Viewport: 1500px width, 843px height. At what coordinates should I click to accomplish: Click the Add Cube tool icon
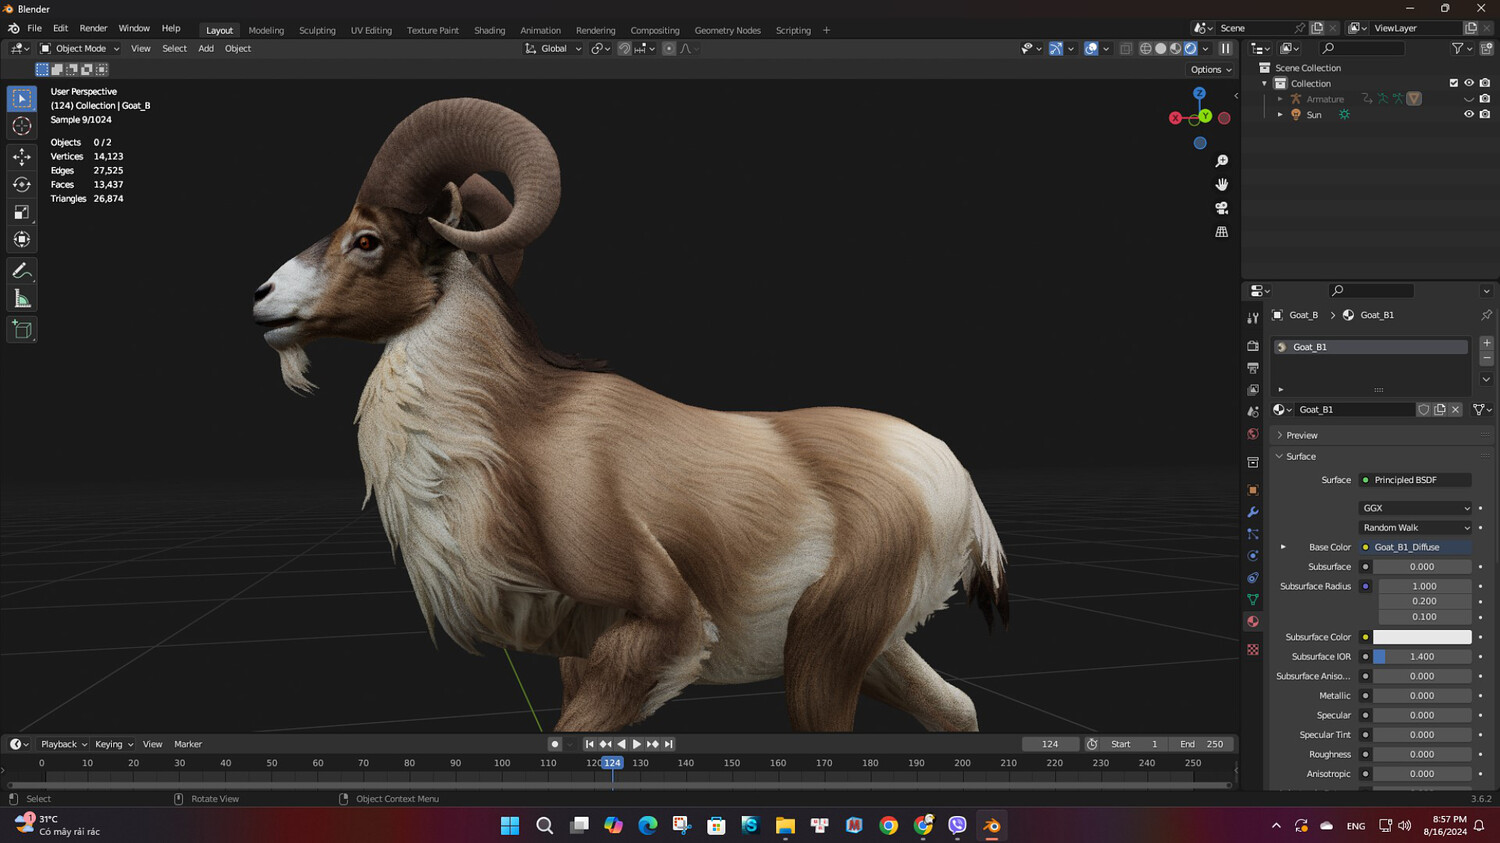point(22,330)
